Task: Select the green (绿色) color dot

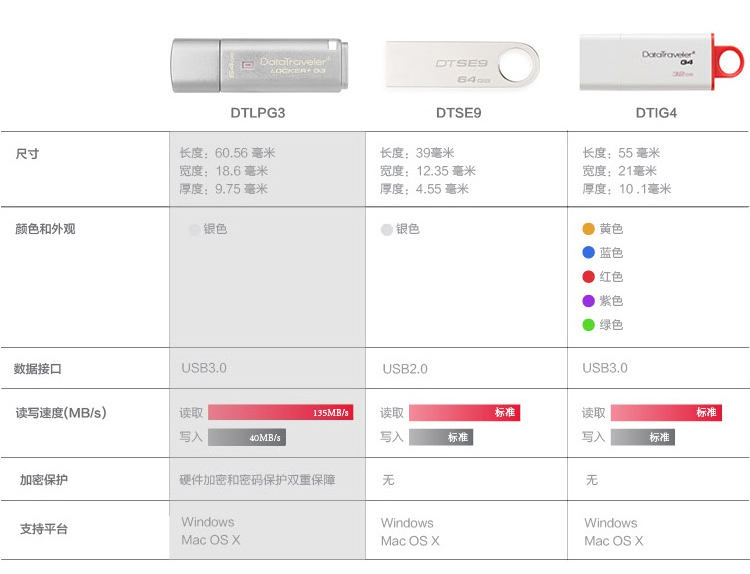Action: click(589, 325)
